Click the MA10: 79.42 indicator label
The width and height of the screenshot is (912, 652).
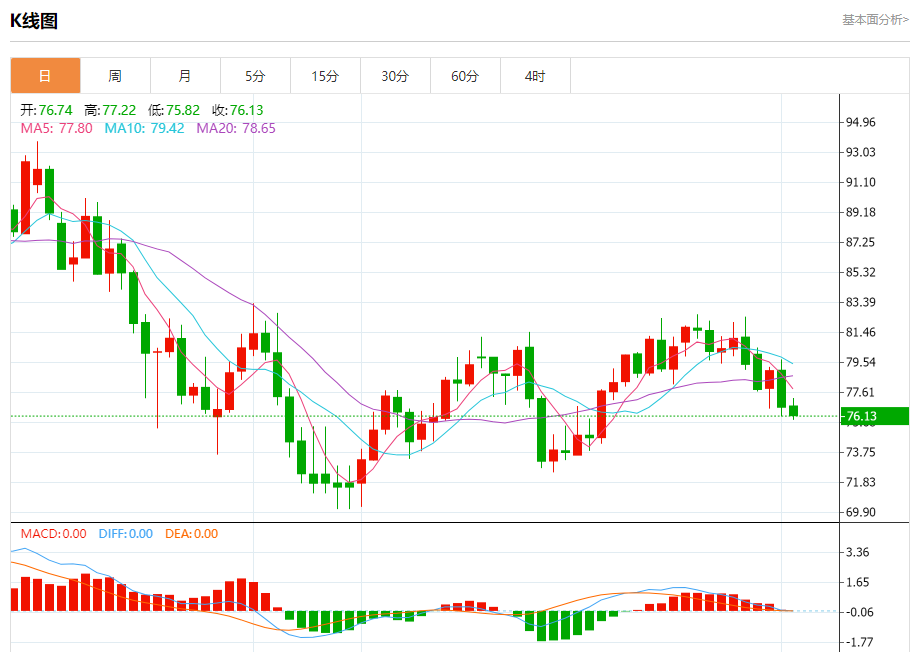(144, 128)
